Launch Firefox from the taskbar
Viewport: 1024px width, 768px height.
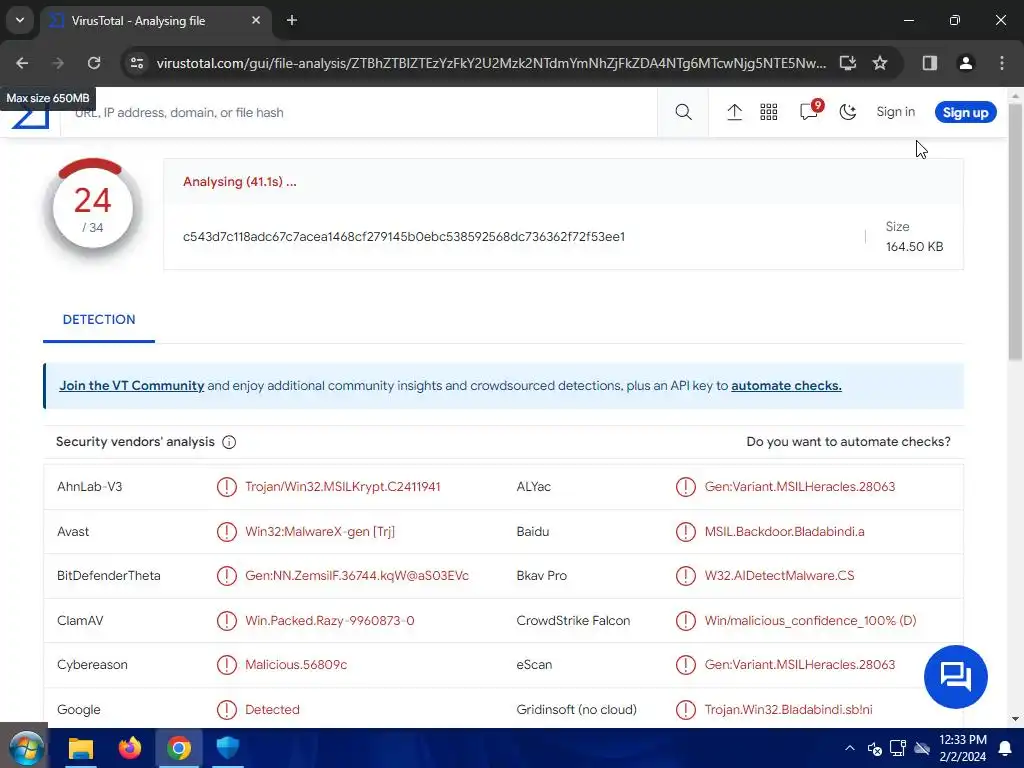(x=130, y=748)
